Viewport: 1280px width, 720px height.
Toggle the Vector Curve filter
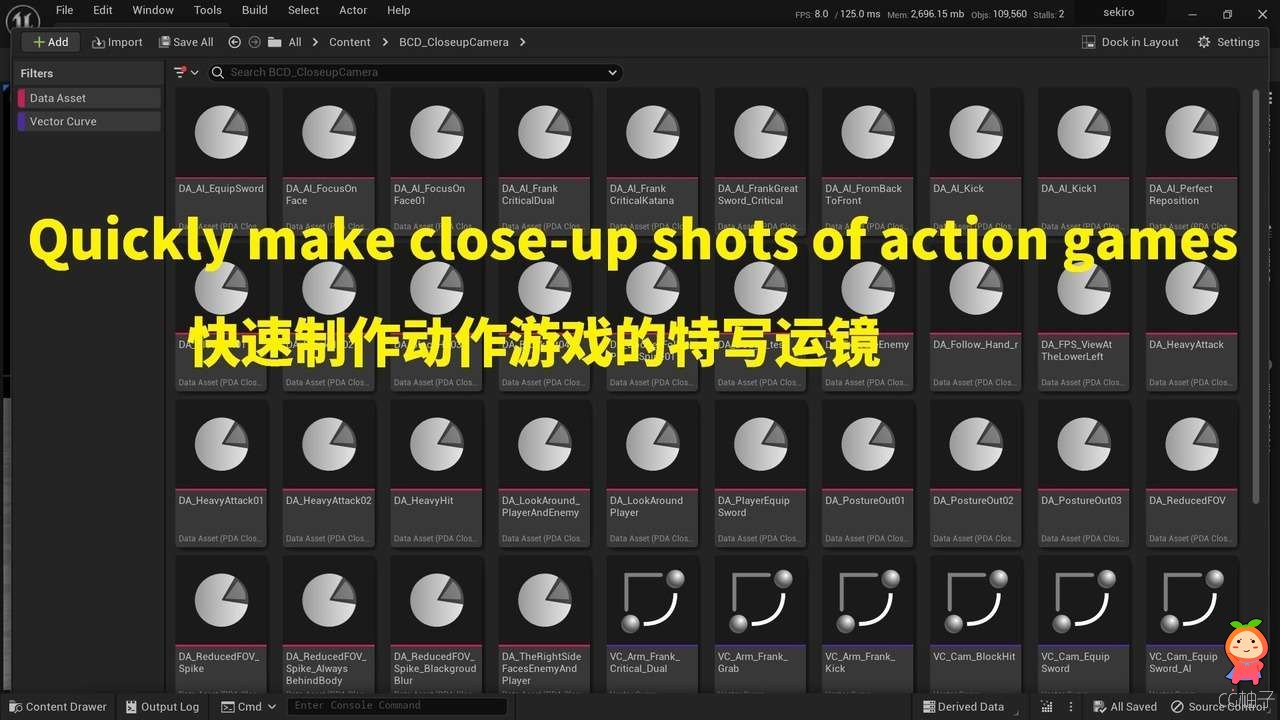click(89, 121)
